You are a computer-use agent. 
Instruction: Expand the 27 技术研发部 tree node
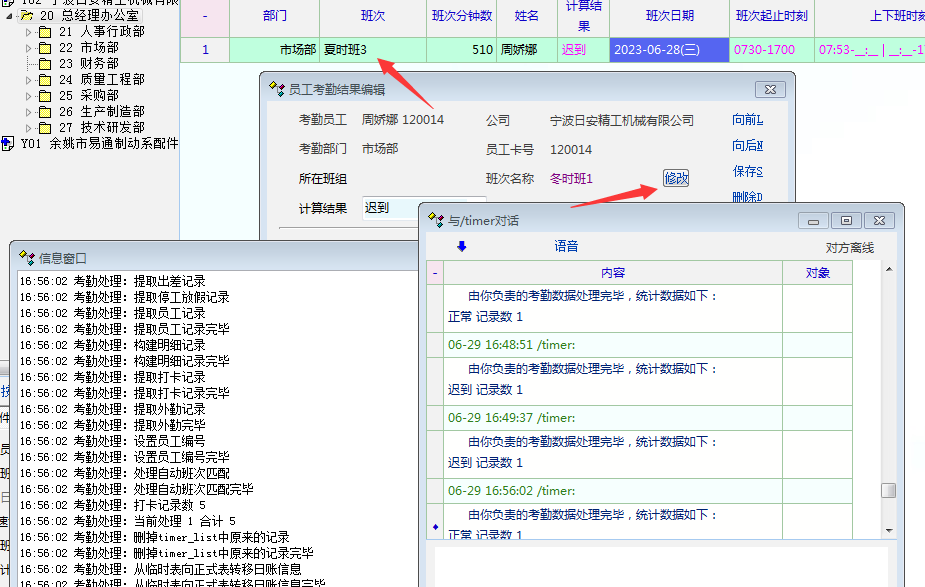click(x=29, y=128)
